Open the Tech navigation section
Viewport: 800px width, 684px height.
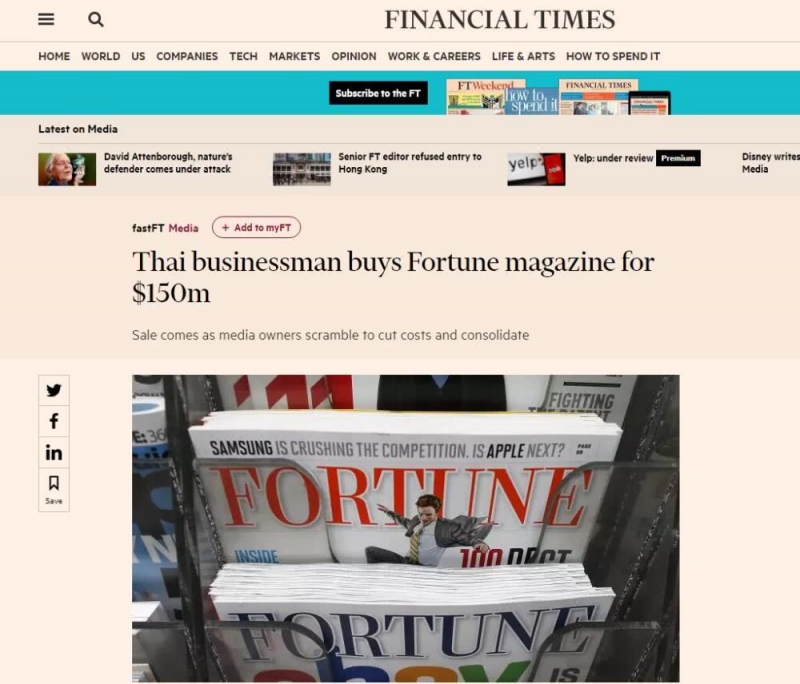tap(243, 57)
